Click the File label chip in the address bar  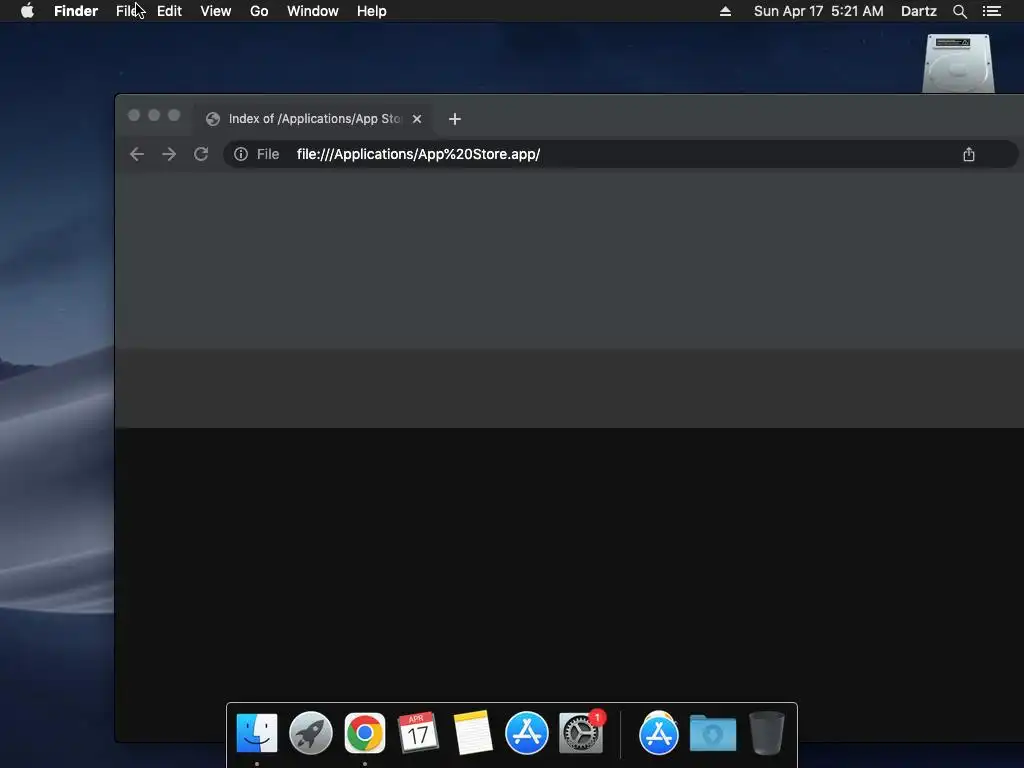(268, 154)
